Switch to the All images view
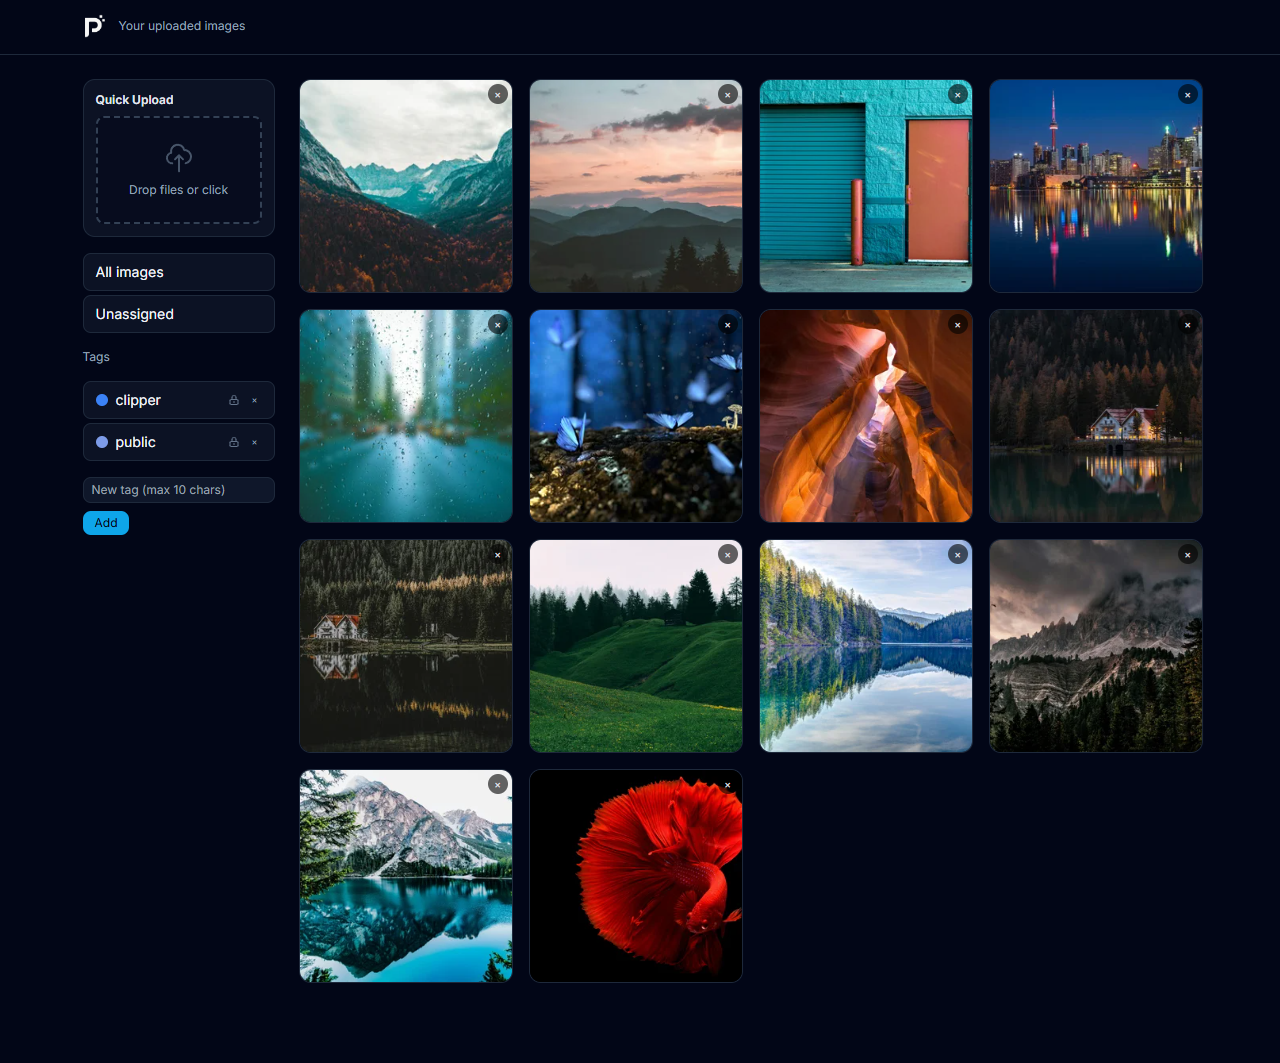The height and width of the screenshot is (1063, 1280). (178, 272)
